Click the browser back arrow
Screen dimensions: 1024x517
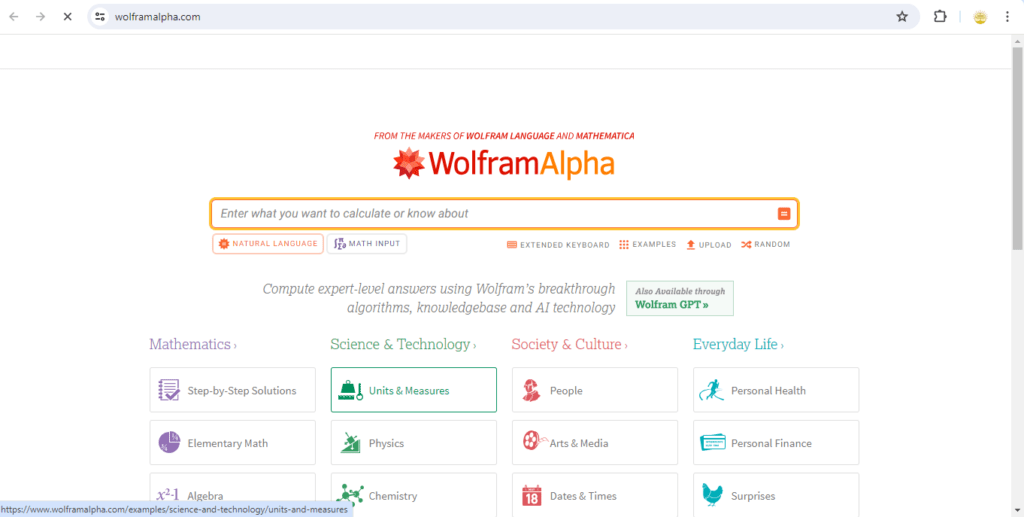click(14, 17)
